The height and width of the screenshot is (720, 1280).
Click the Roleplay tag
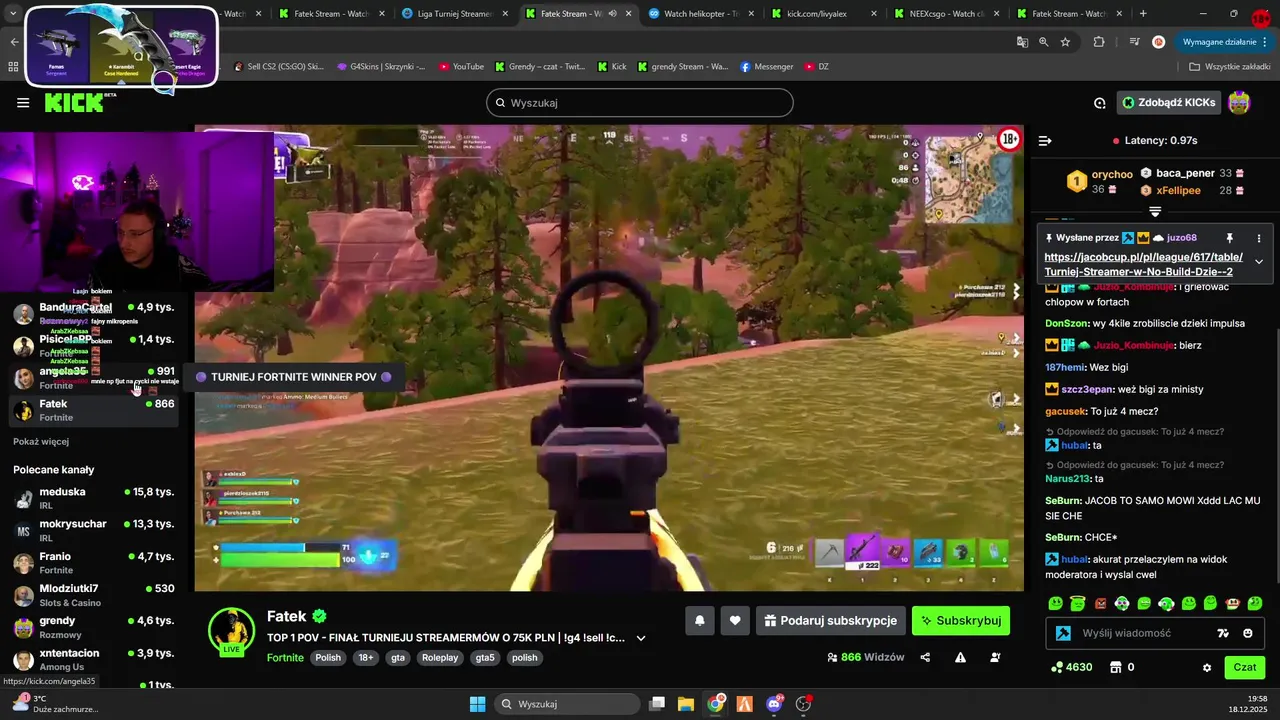(x=440, y=658)
